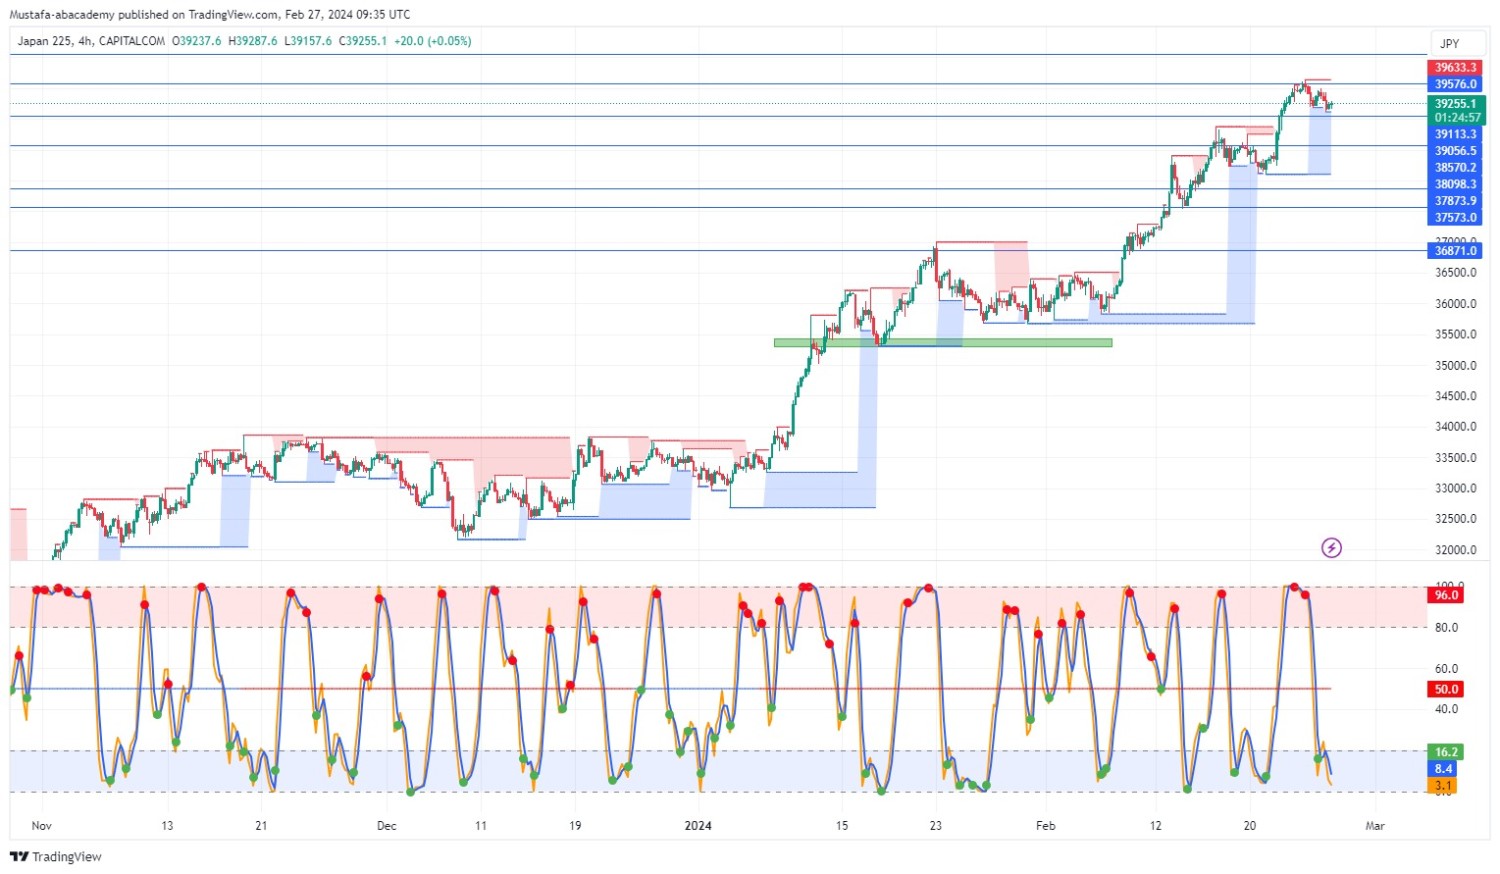Click the CAPITALCOM source label

coord(132,41)
